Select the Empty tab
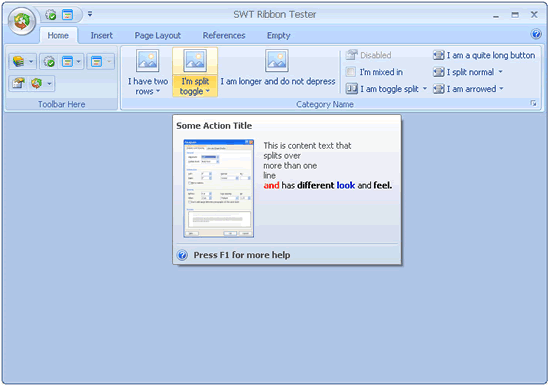The height and width of the screenshot is (386, 550). tap(279, 35)
